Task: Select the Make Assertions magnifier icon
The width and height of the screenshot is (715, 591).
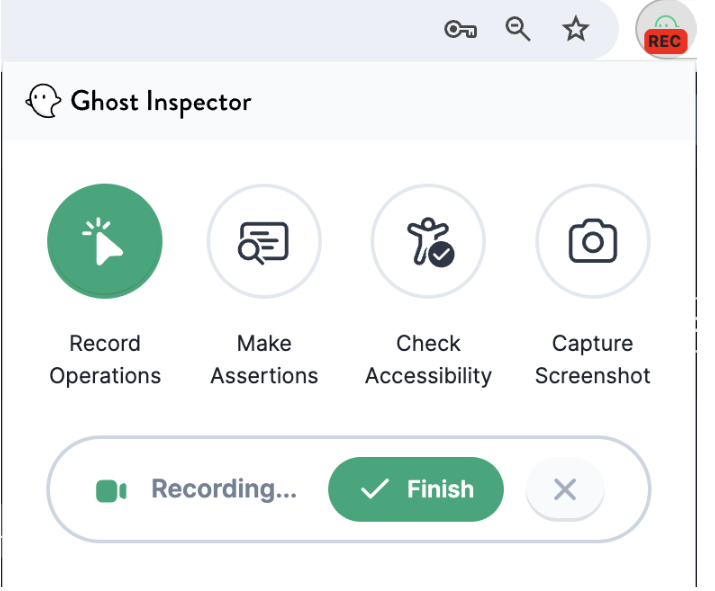Action: [x=264, y=241]
